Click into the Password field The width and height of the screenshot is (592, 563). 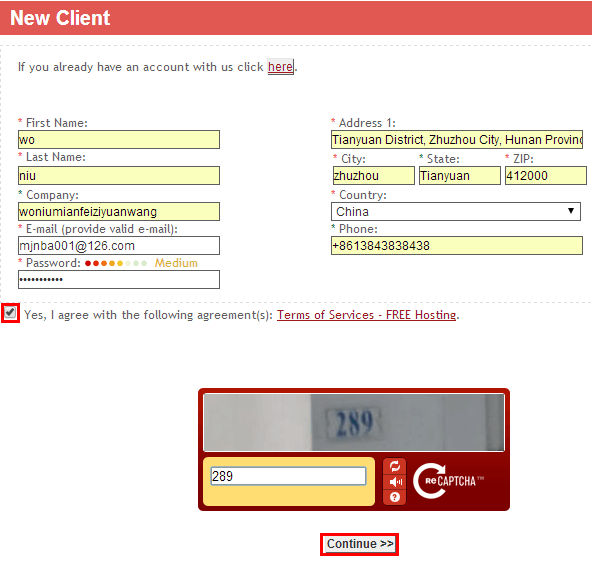pos(119,279)
